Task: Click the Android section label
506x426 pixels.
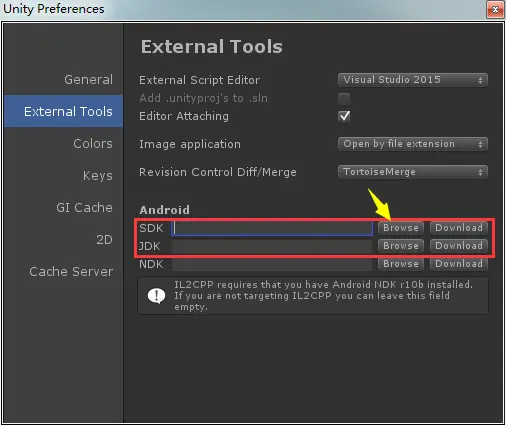Action: [x=165, y=210]
